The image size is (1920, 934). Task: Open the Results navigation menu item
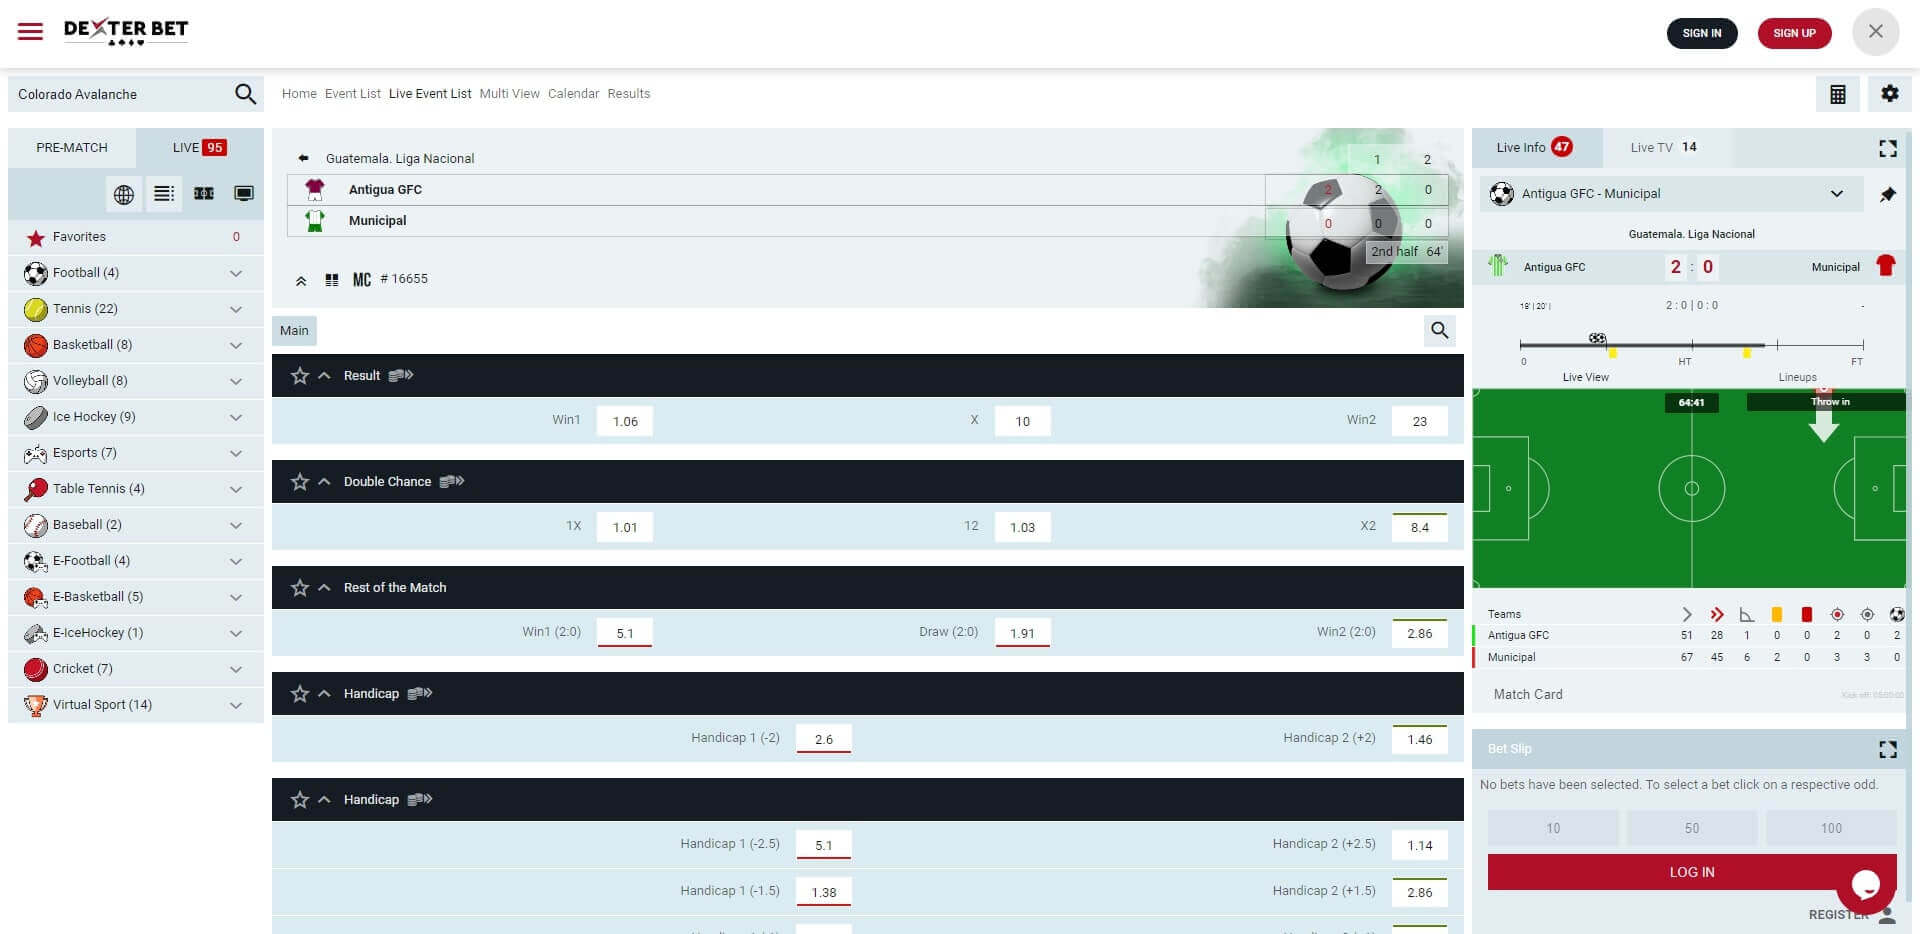coord(629,93)
